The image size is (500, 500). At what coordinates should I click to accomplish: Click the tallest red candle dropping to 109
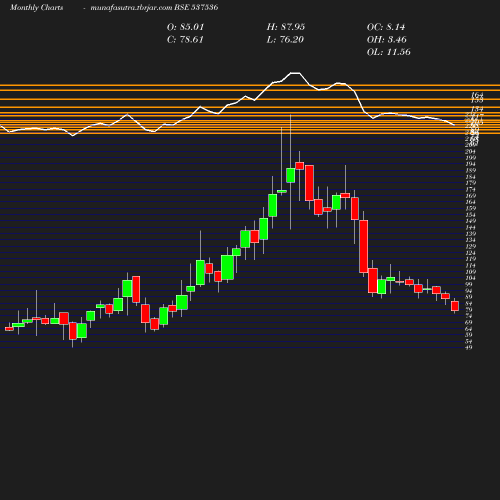tap(364, 246)
